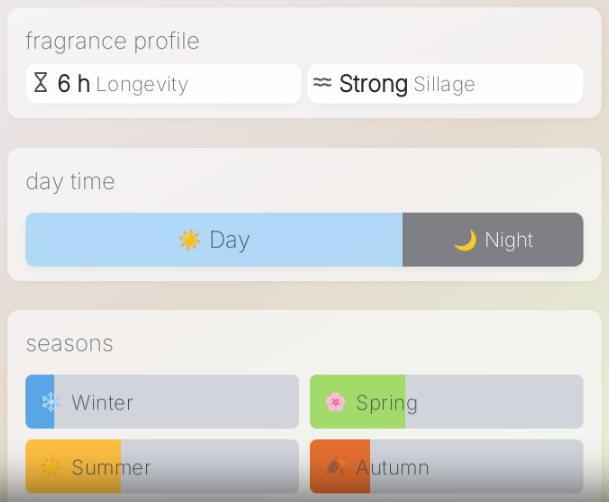Select the Day segment of the bar
Screen dimensions: 609x502
click(x=214, y=240)
